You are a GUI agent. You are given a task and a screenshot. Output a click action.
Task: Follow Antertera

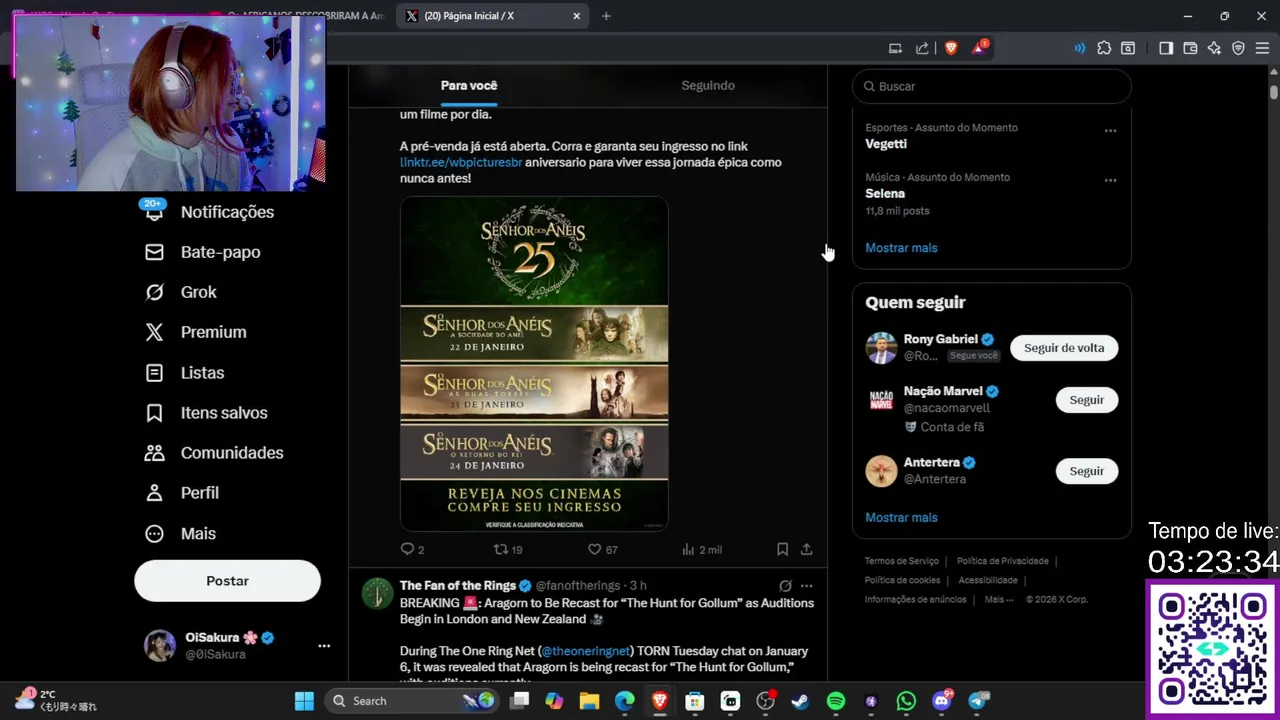point(1087,471)
